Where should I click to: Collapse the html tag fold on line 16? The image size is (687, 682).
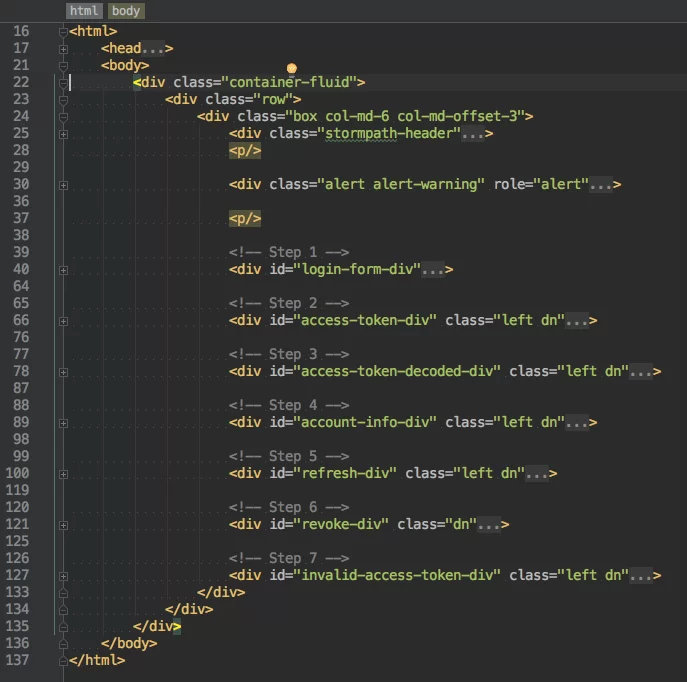tap(63, 32)
